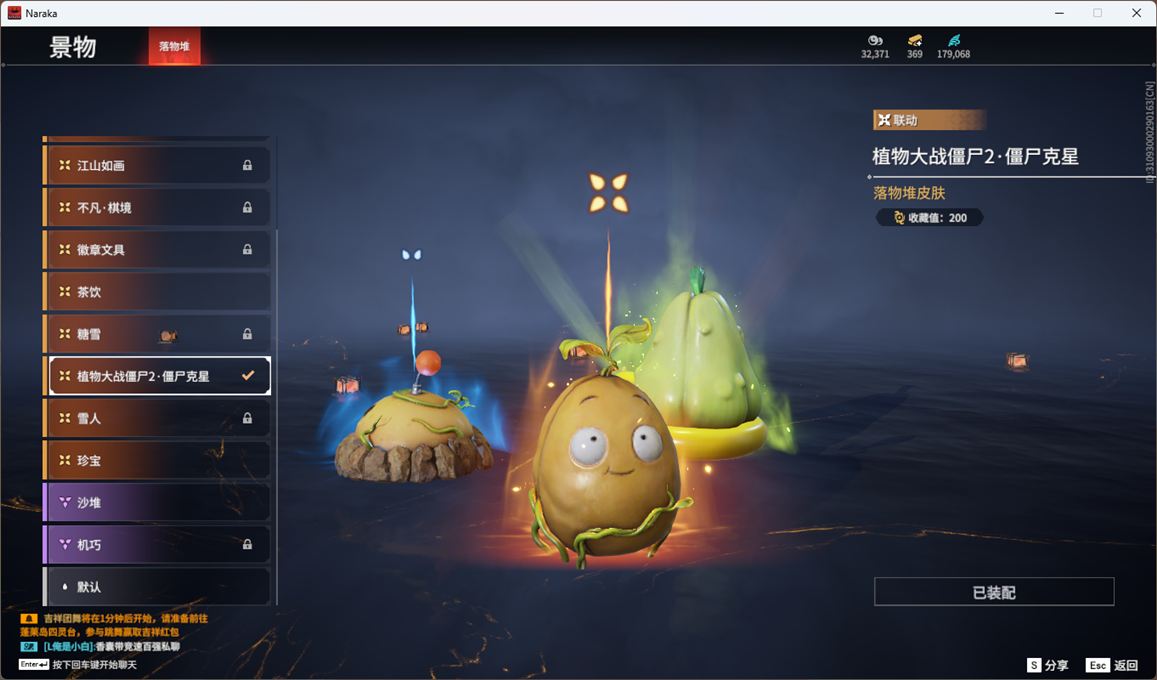Image resolution: width=1157 pixels, height=680 pixels.
Task: Open the 落物堆 tab
Action: tap(174, 46)
